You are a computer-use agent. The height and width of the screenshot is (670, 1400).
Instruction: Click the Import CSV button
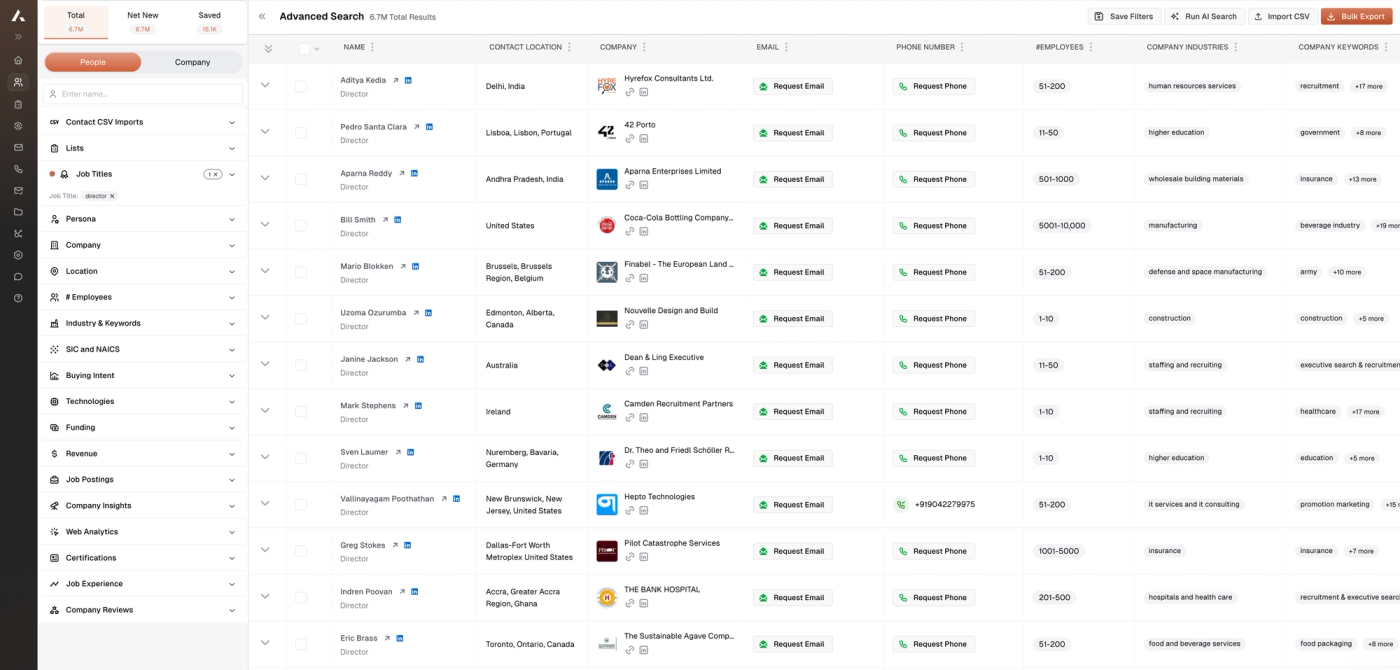pos(1281,17)
